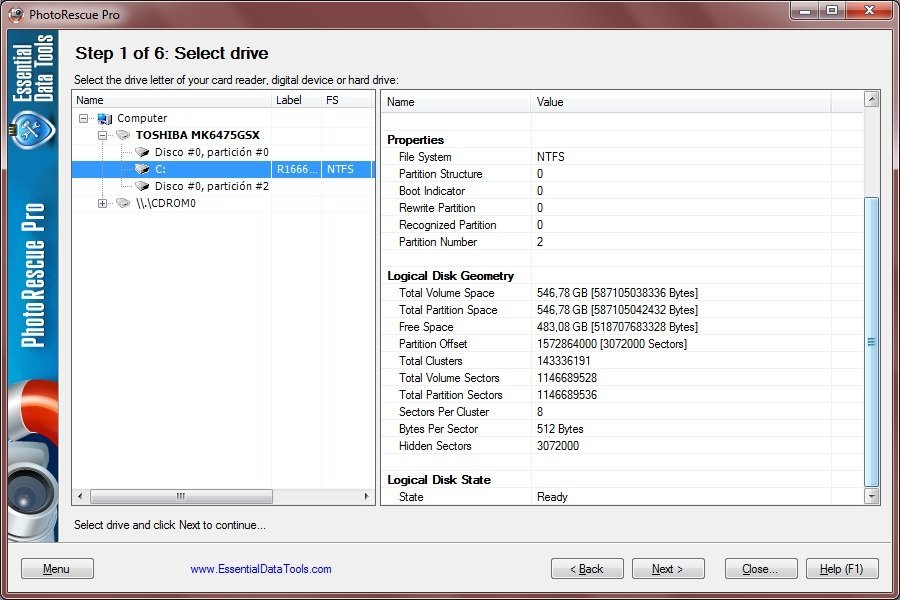The height and width of the screenshot is (600, 900).
Task: Click the Name header in properties panel
Action: click(x=456, y=102)
